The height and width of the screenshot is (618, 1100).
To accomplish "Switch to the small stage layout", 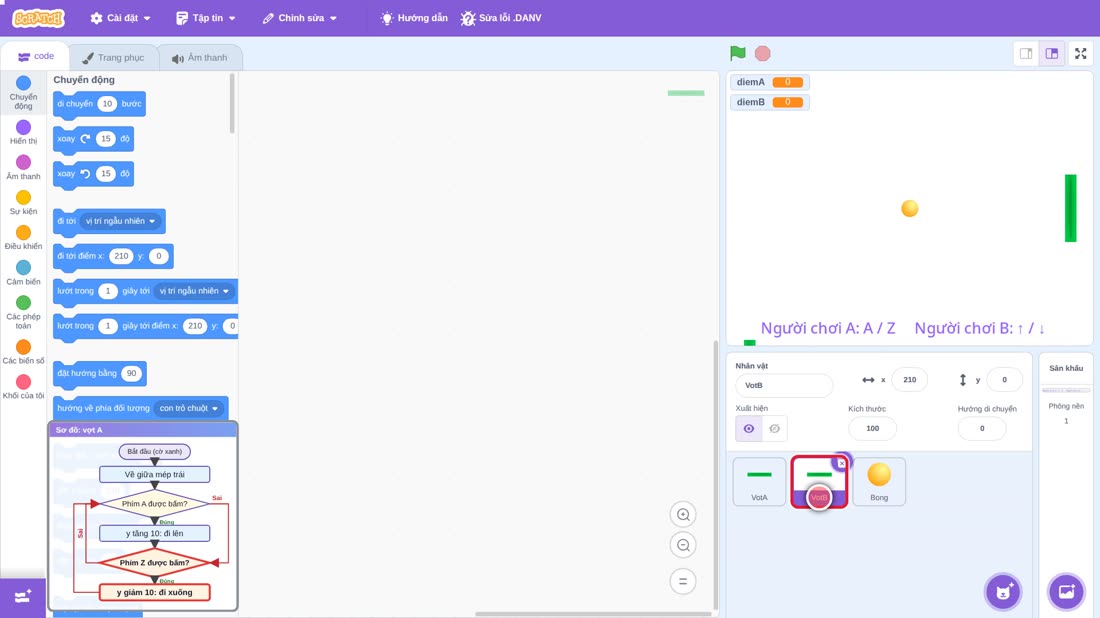I will (1026, 53).
